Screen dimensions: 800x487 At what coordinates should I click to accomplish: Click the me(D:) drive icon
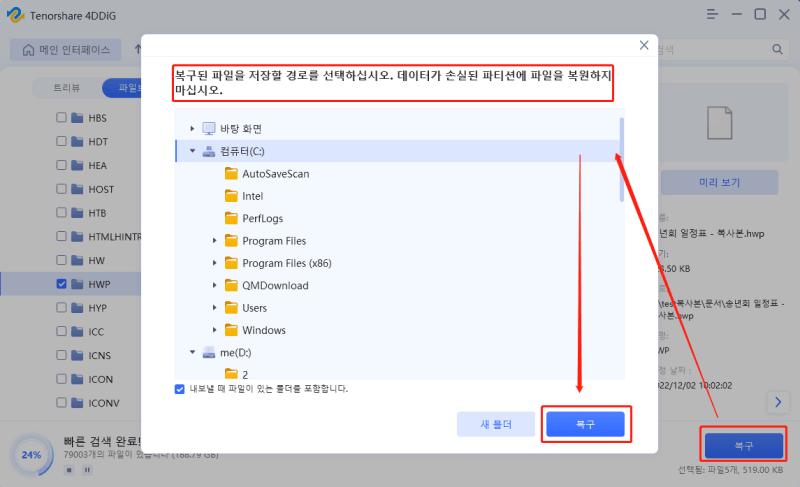coord(209,352)
